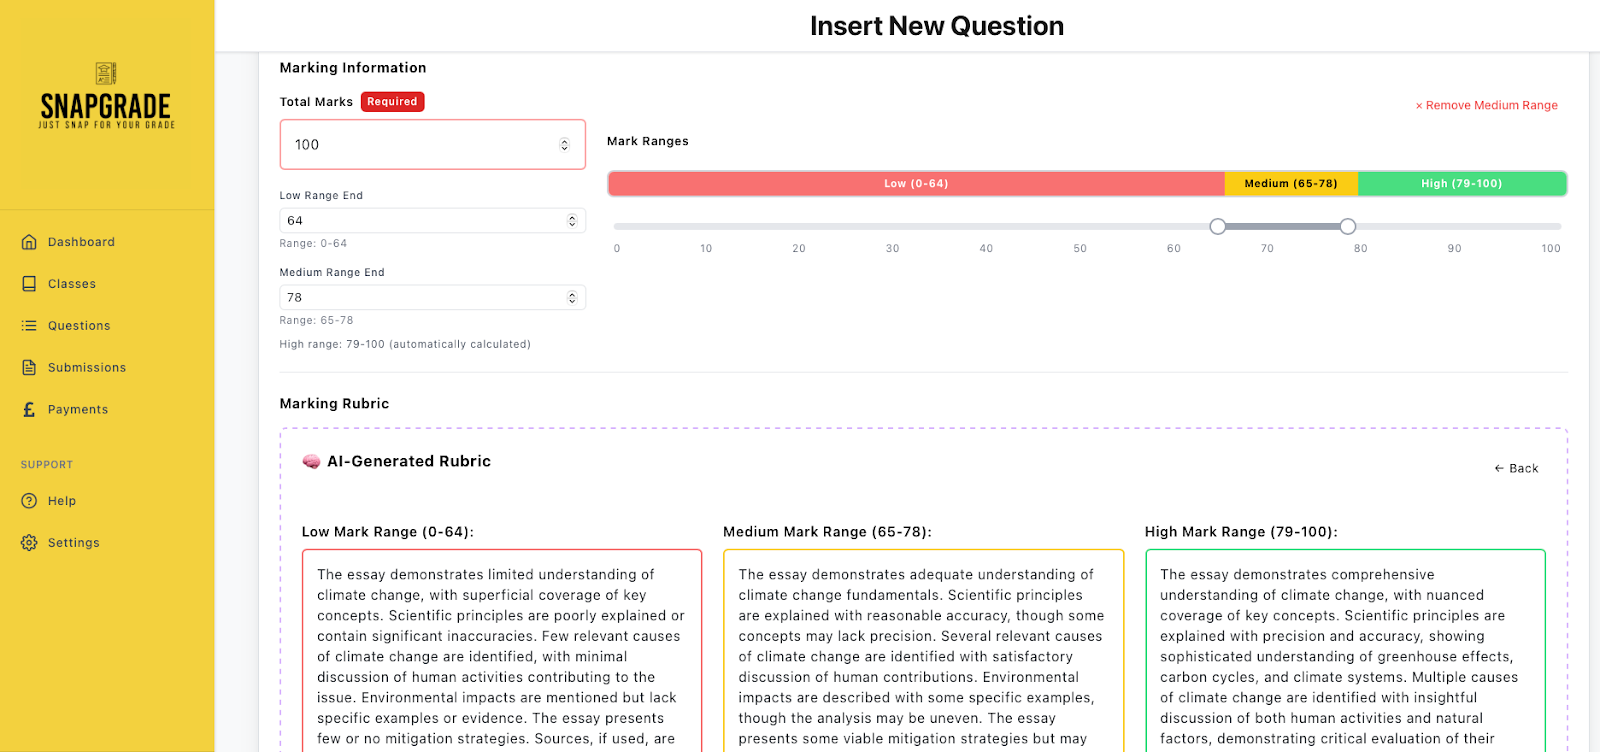Click the green High (79-100) segment
The image size is (1600, 752).
[1463, 183]
